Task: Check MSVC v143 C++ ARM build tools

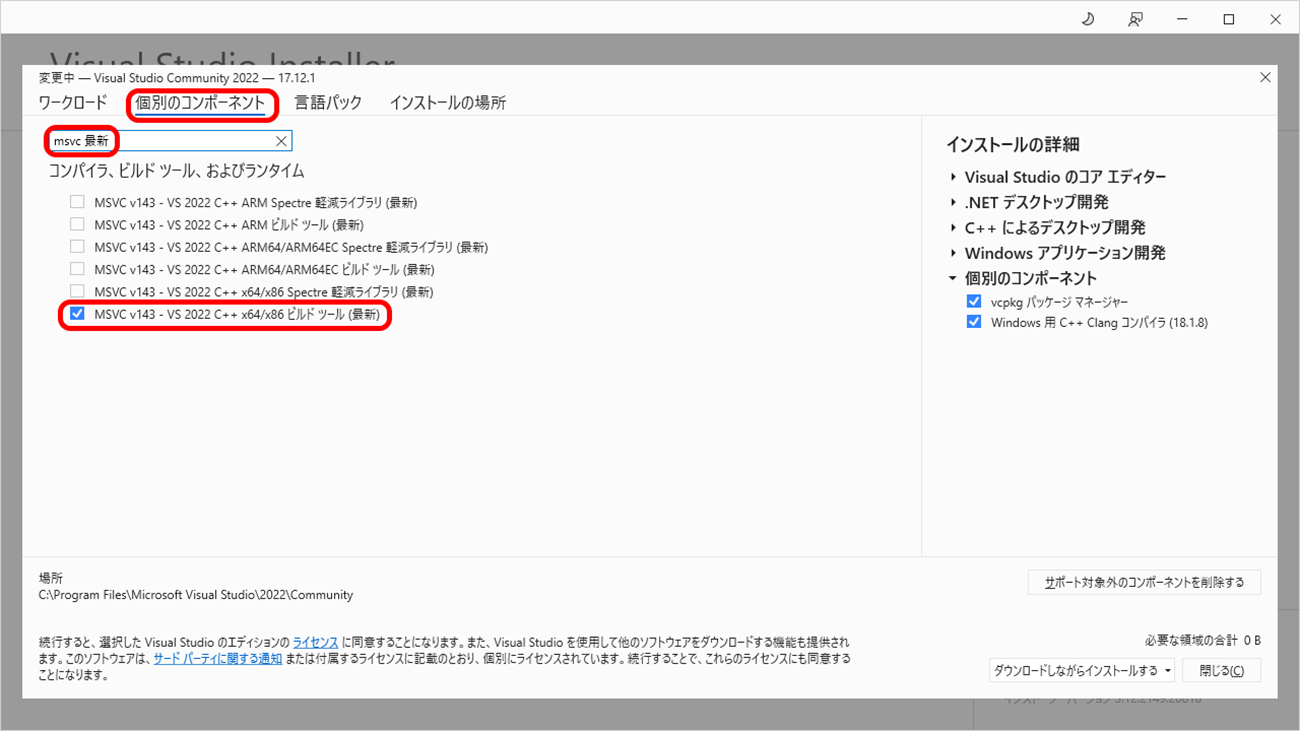Action: point(77,224)
